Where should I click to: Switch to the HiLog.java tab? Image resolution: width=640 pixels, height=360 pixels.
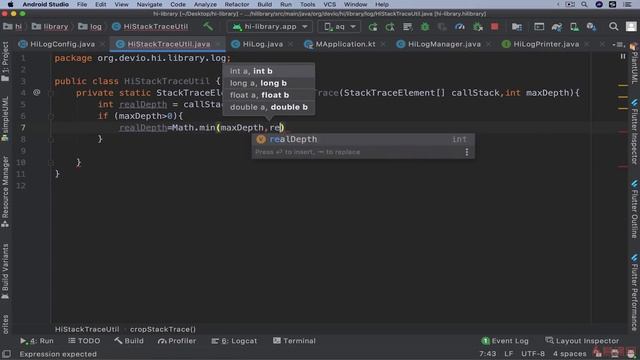262,44
